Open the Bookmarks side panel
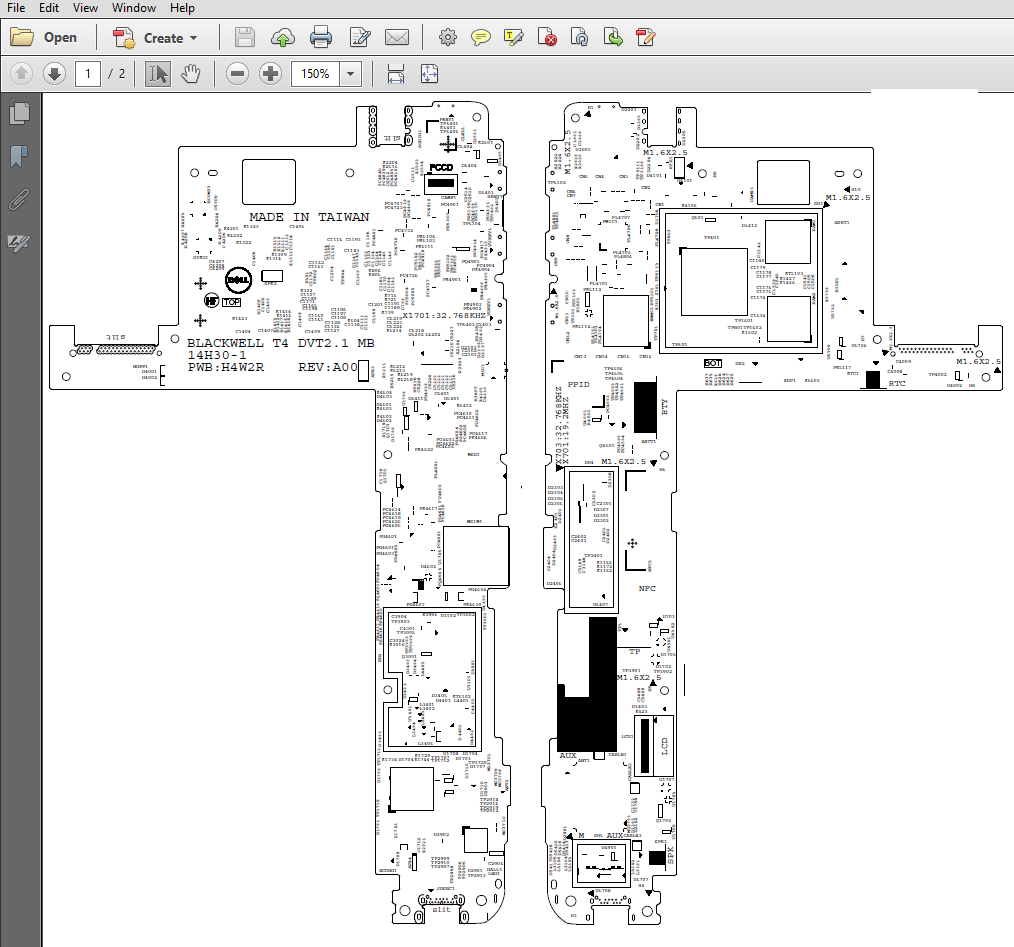The width and height of the screenshot is (1014, 947). pyautogui.click(x=19, y=156)
